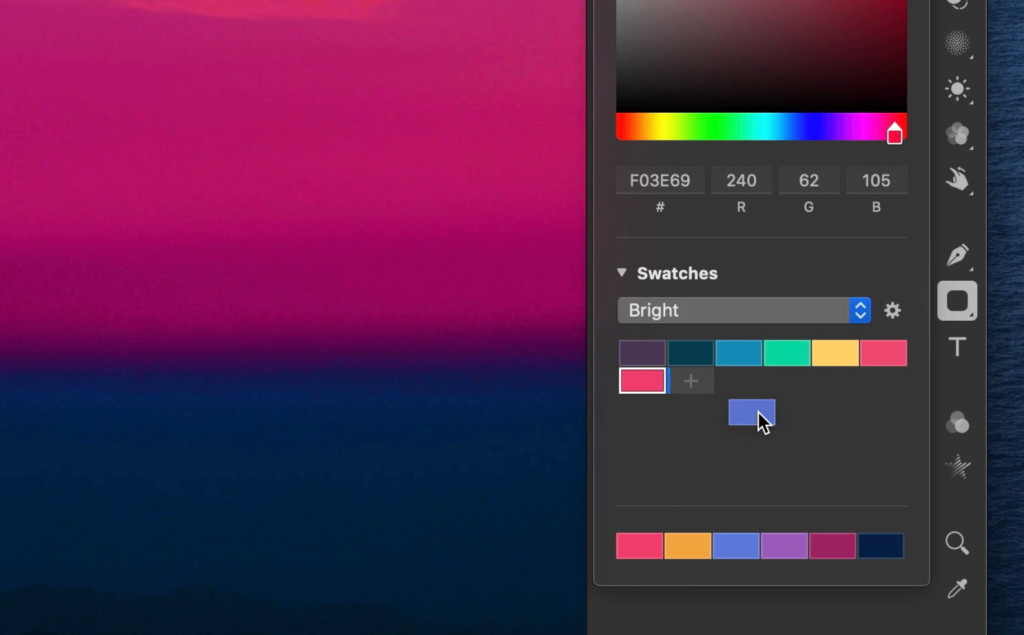
Task: Select the yellow swatch in Bright collection
Action: pos(835,352)
